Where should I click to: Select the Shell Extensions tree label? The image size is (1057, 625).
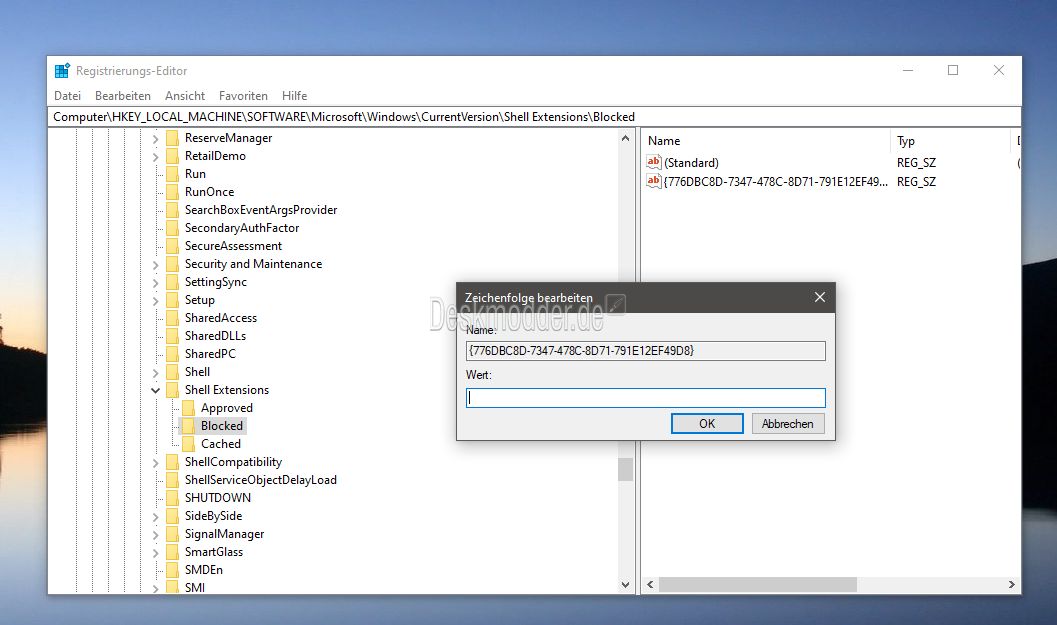[227, 390]
